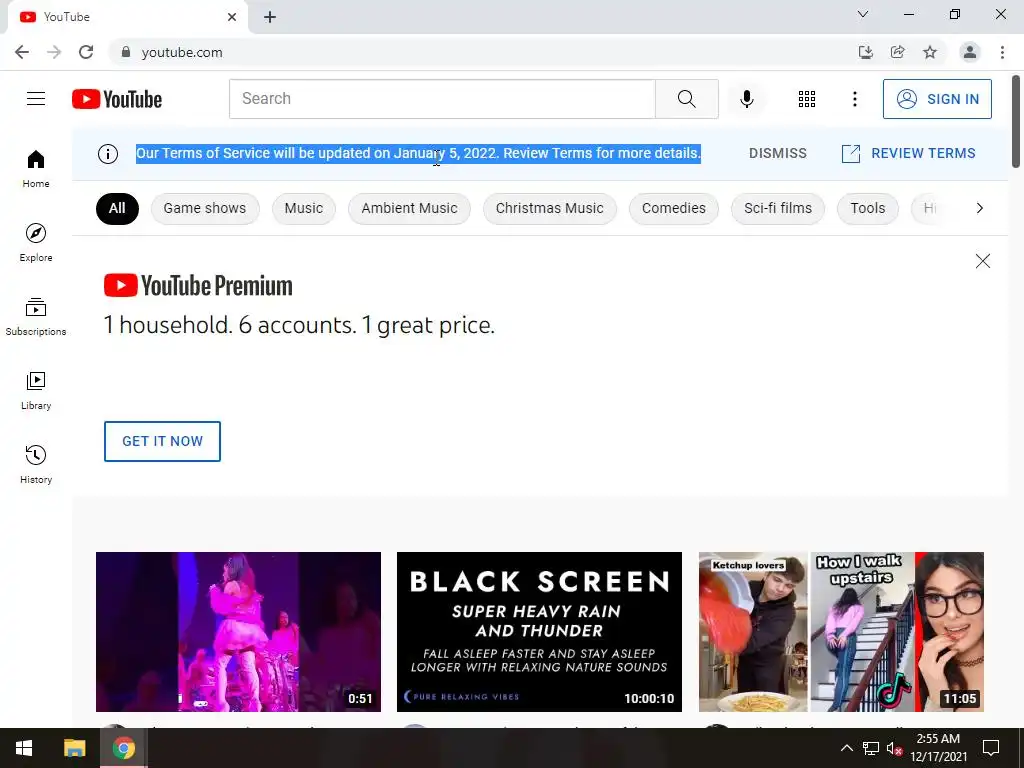Click the YouTube logo
1024x768 pixels.
(x=117, y=99)
